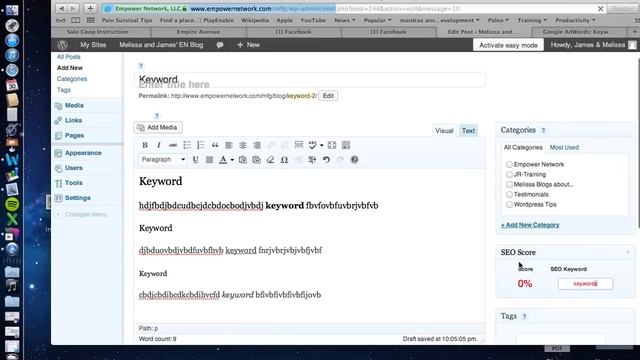Open the text color dropdown arrow
640x360 pixels.
[x=232, y=160]
